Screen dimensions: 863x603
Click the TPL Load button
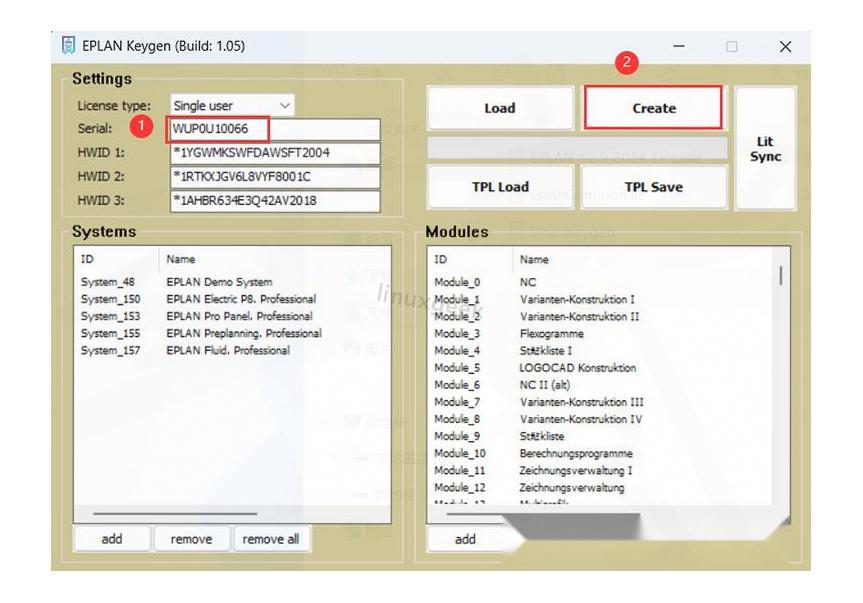tap(500, 187)
